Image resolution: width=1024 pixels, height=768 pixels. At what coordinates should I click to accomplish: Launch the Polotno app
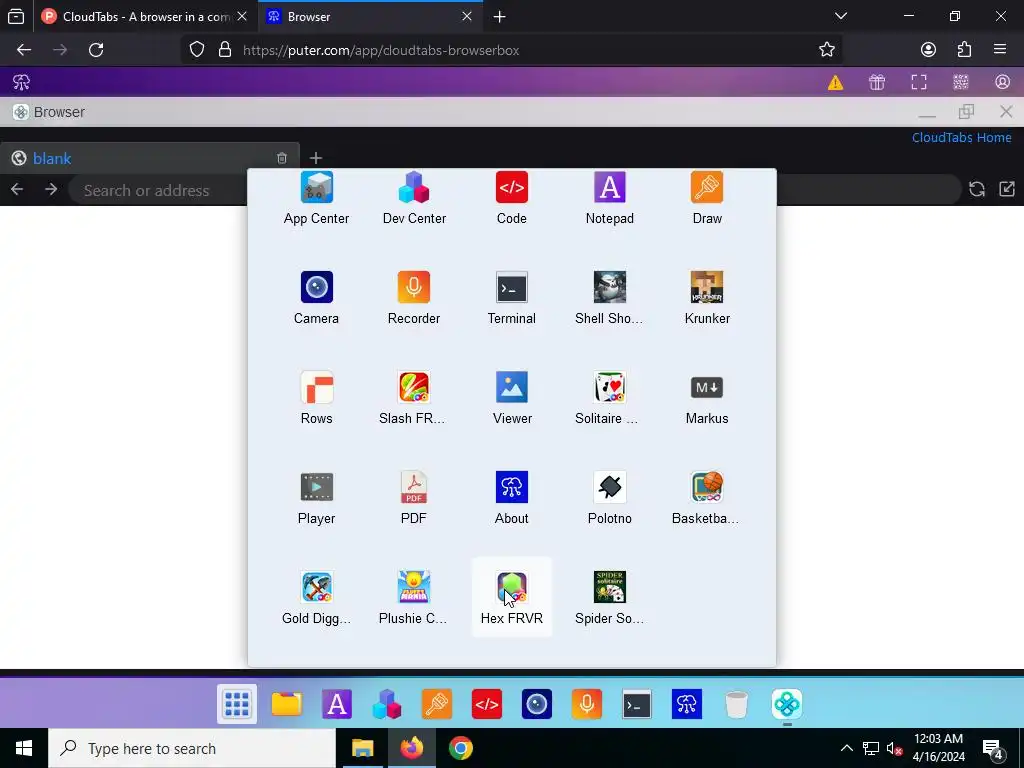609,498
